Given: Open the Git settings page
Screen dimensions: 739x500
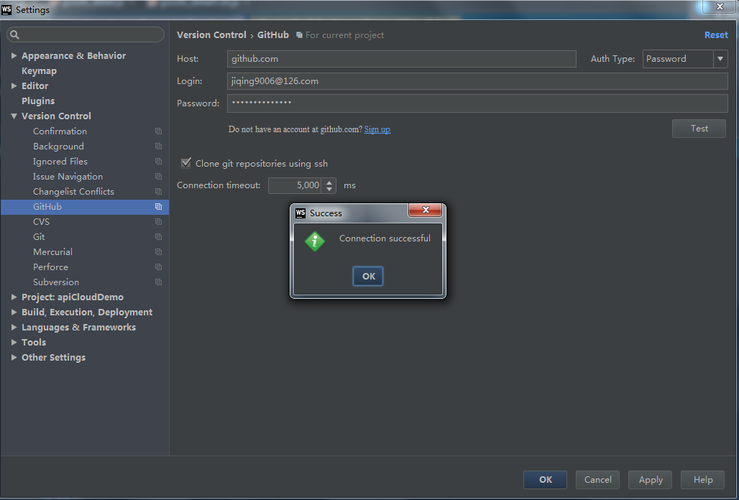Looking at the screenshot, I should click(39, 237).
